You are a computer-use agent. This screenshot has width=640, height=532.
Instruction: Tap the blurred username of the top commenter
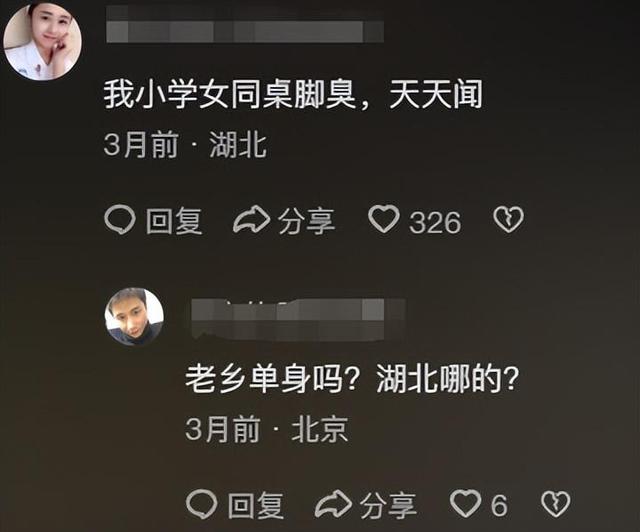pyautogui.click(x=245, y=25)
